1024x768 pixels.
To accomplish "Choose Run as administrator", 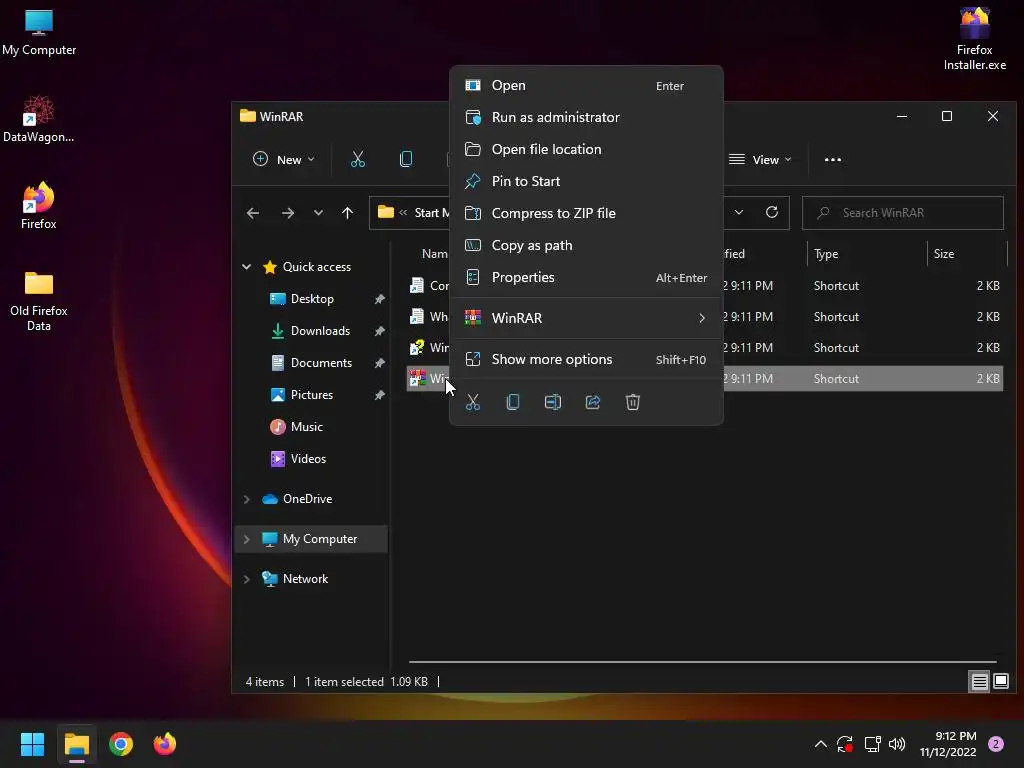I will [586, 118].
